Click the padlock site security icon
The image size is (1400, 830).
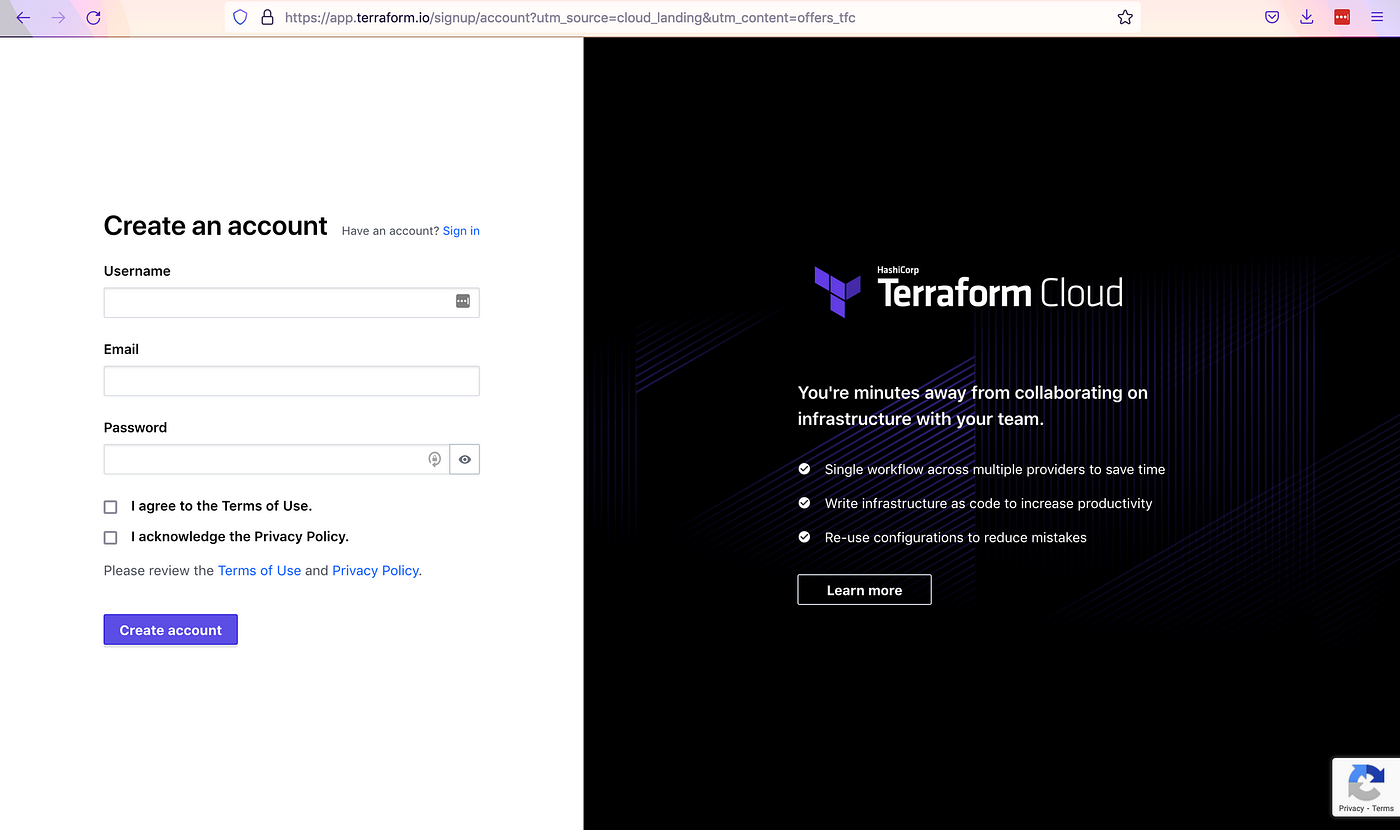[x=265, y=17]
